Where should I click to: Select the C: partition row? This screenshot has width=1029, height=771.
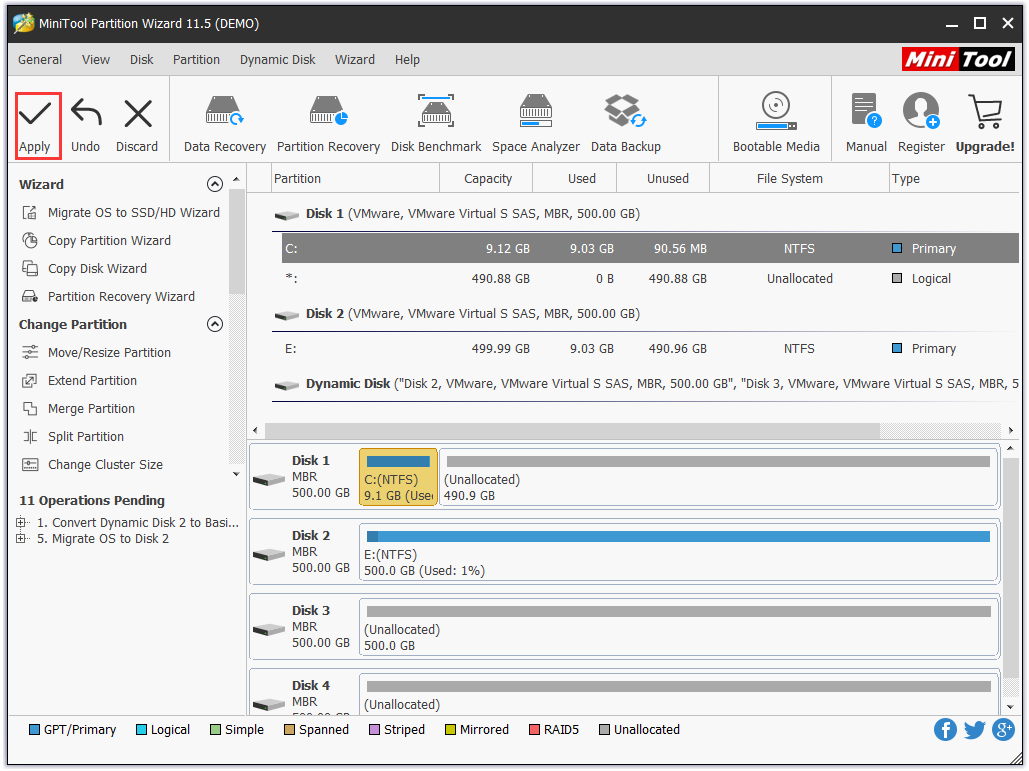pos(650,249)
